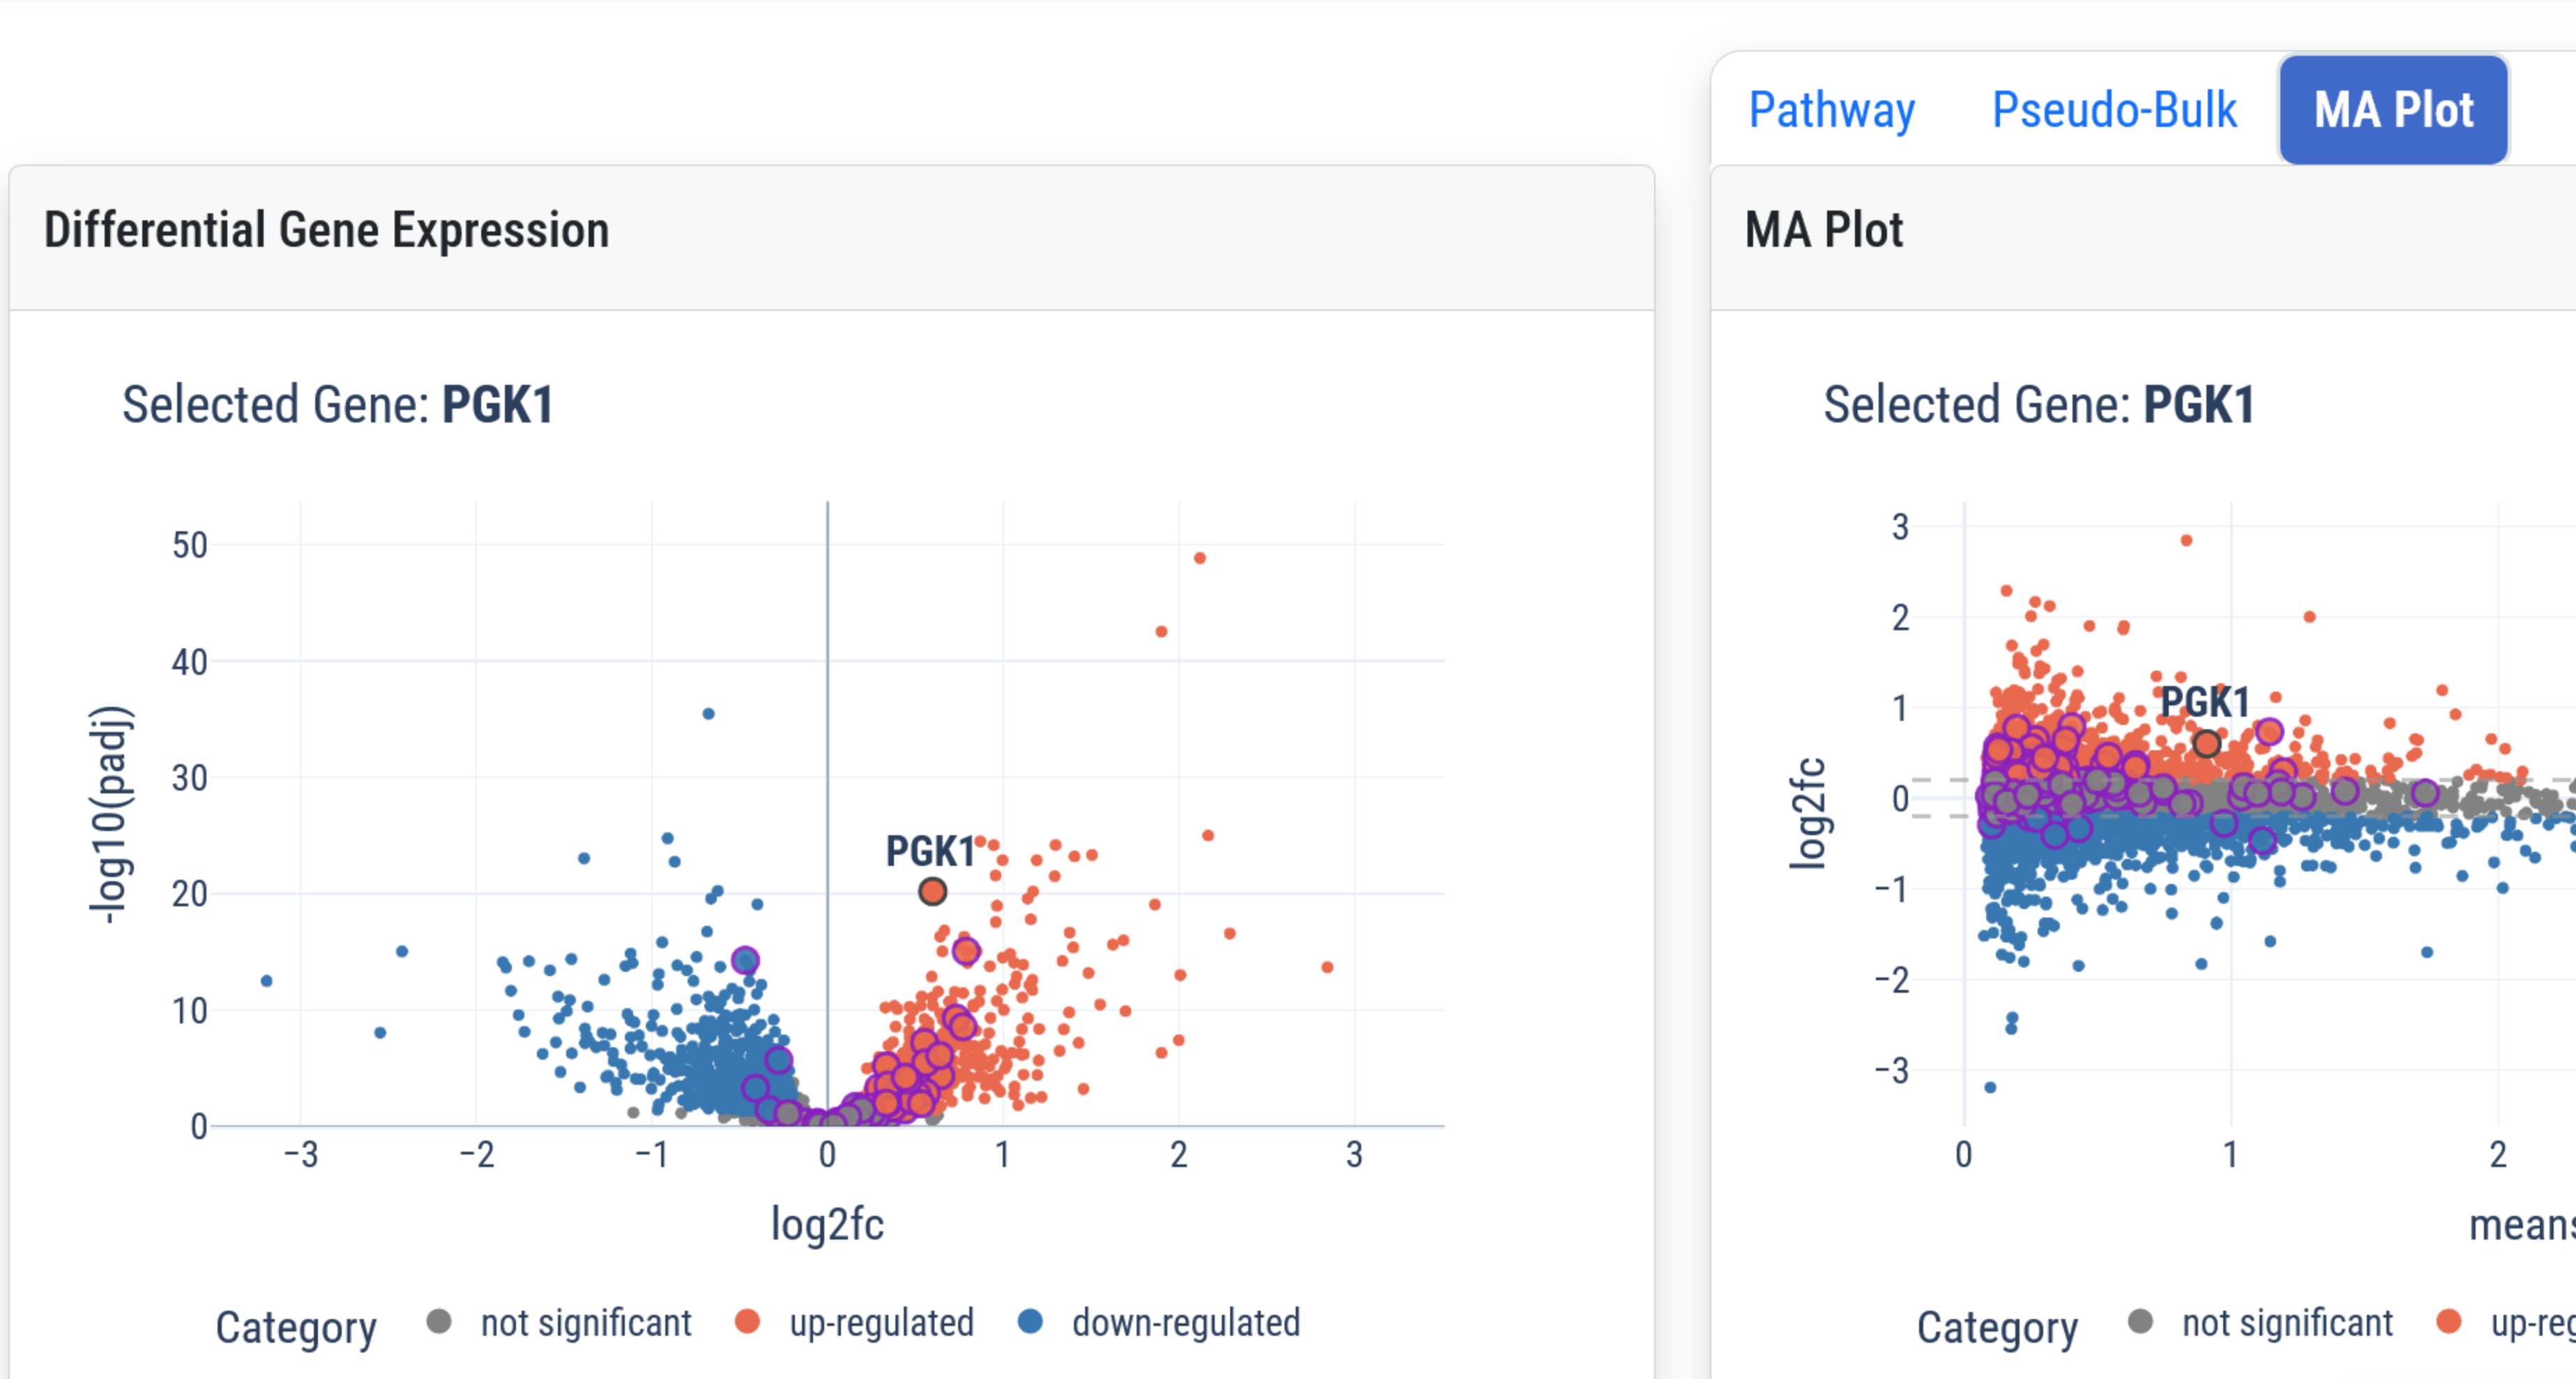The height and width of the screenshot is (1379, 2576).
Task: Click orange up-regulated swatch in volcano legend
Action: pos(747,1322)
